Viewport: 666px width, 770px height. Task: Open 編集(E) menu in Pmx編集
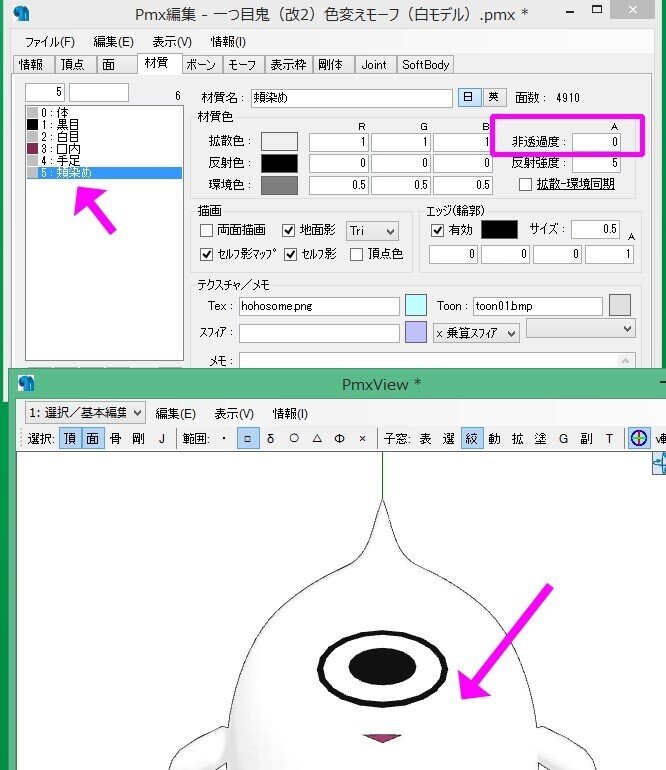tap(113, 42)
